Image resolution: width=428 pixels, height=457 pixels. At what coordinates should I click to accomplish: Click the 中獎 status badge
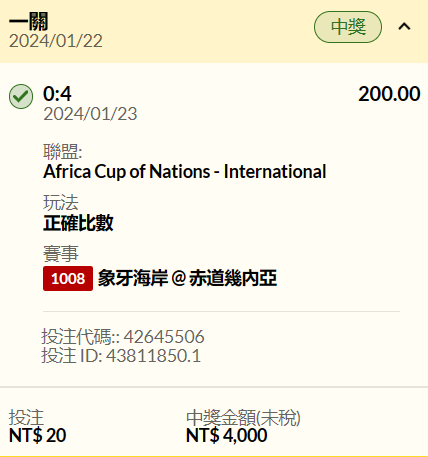click(x=348, y=27)
